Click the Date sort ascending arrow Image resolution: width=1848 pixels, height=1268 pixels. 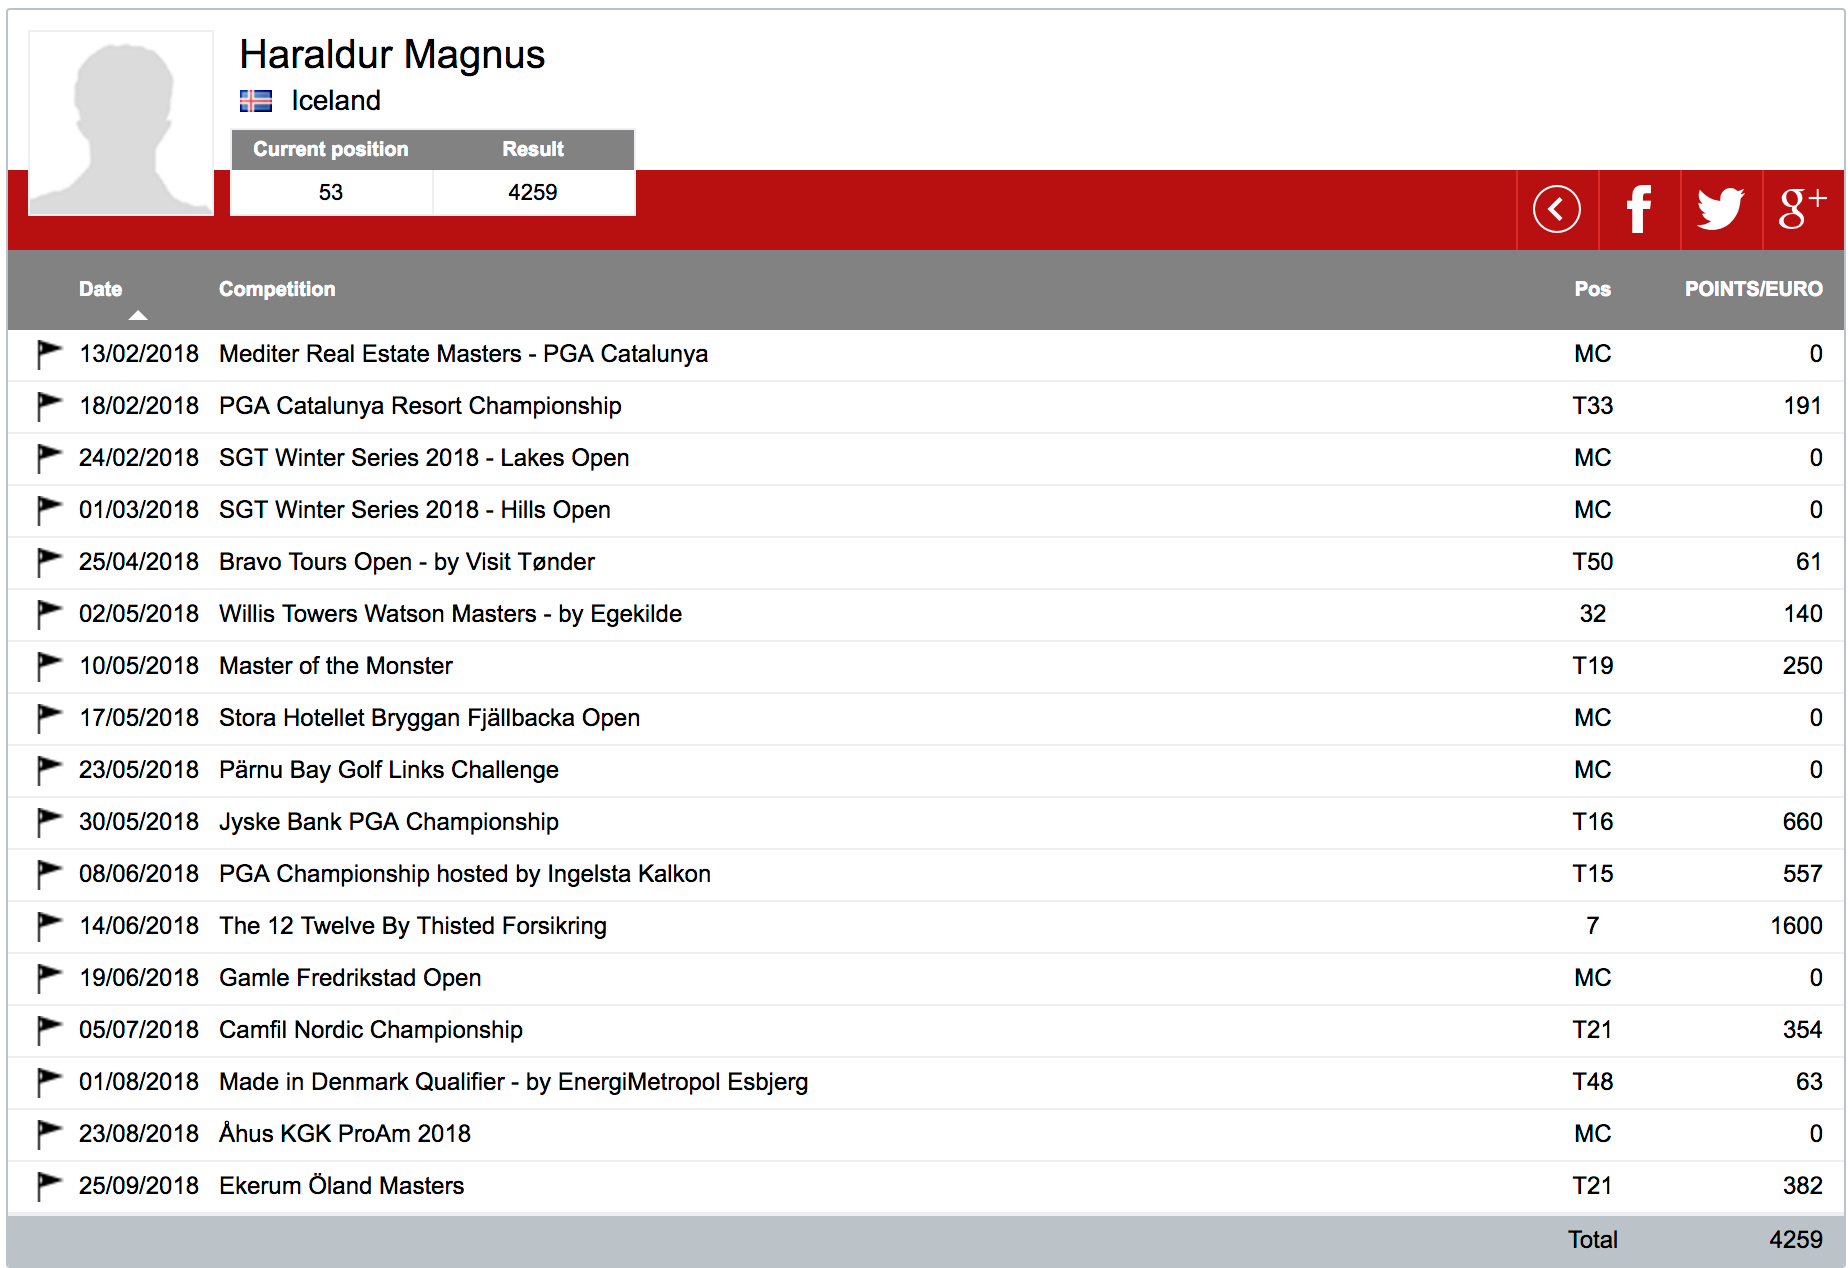tap(138, 315)
